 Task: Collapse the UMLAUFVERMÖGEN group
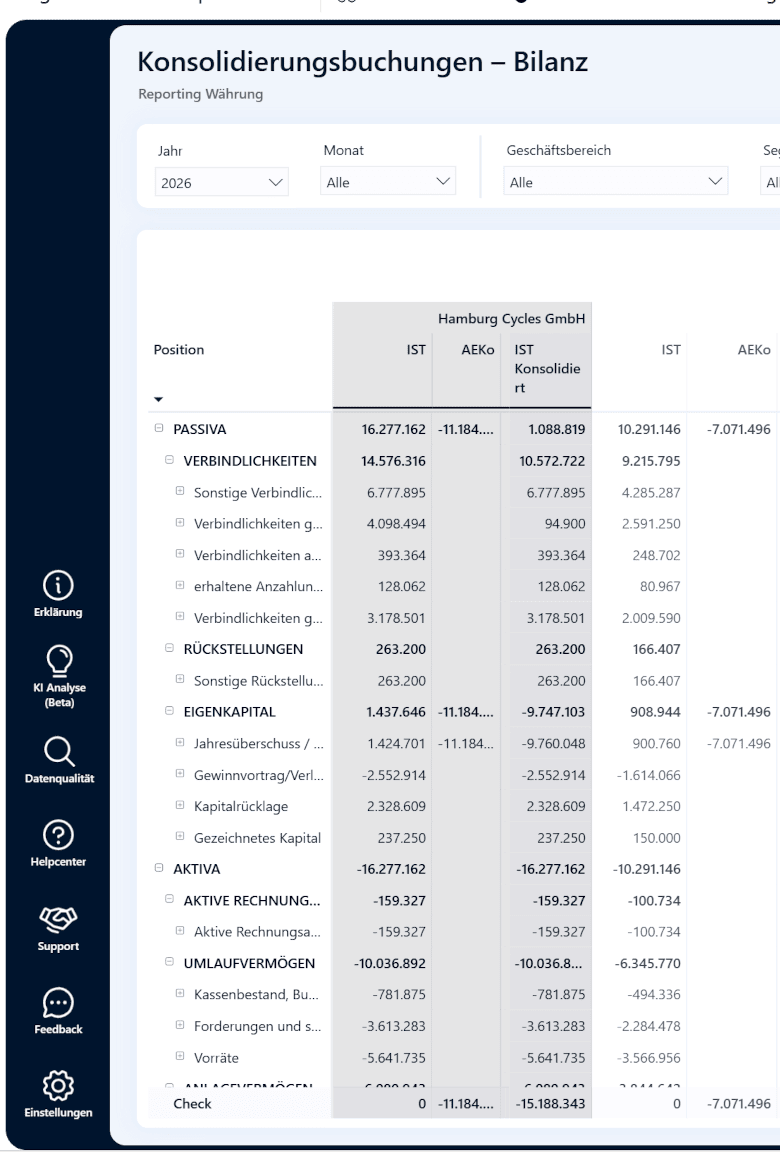point(169,962)
